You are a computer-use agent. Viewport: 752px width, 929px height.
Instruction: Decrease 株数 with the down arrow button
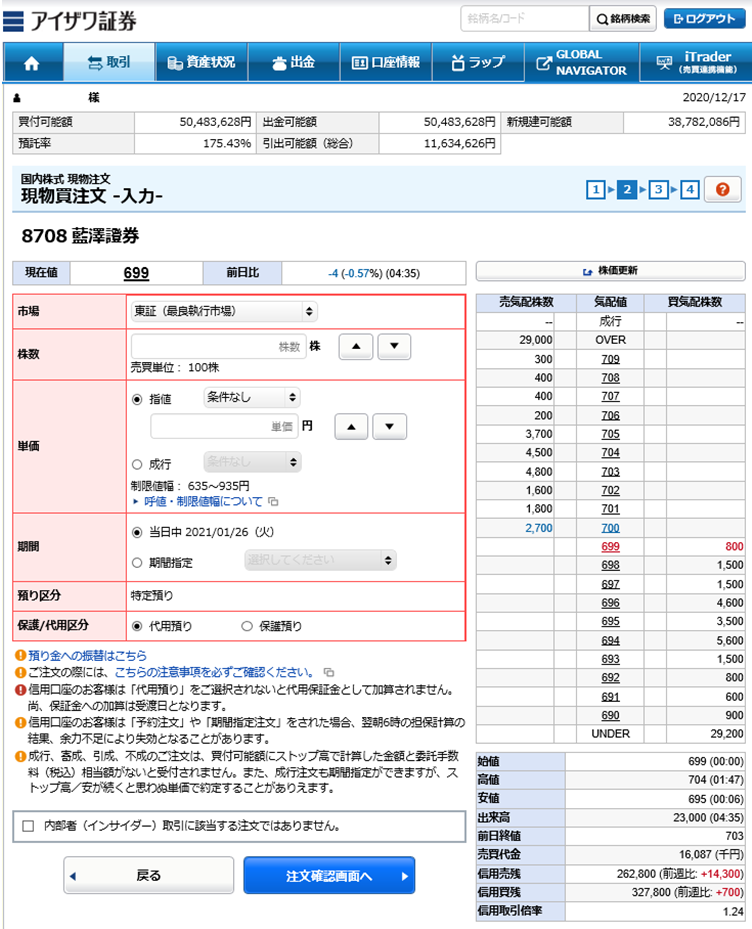click(394, 347)
